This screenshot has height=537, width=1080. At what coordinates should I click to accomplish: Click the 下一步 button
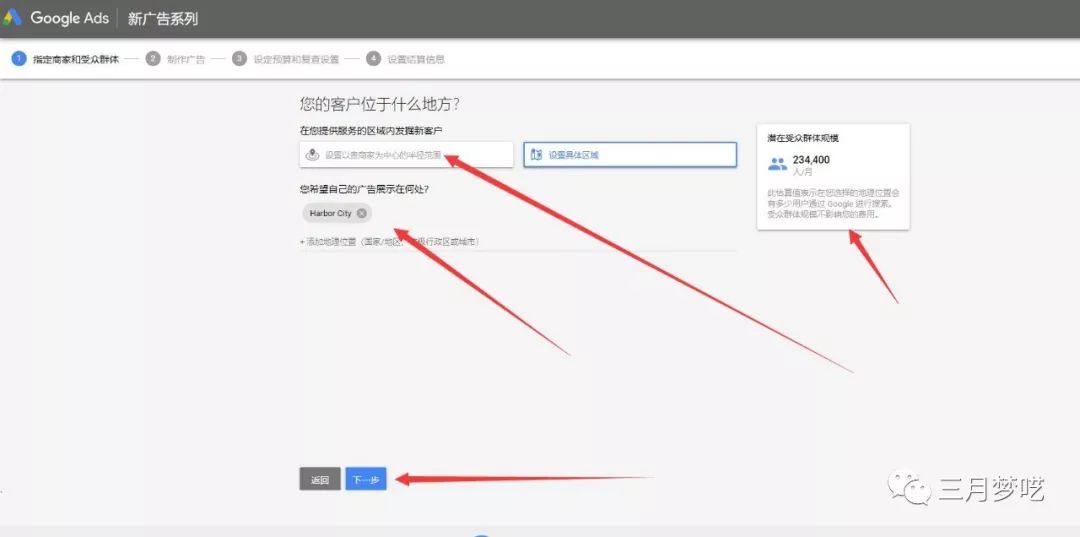click(366, 479)
